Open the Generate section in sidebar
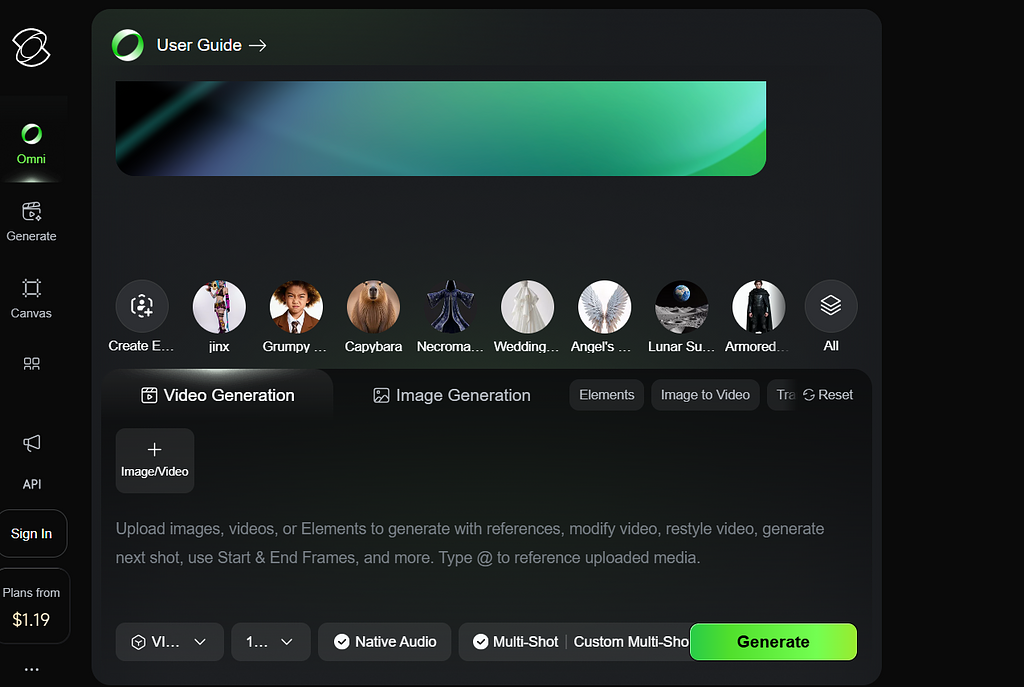The width and height of the screenshot is (1024, 687). pyautogui.click(x=31, y=220)
